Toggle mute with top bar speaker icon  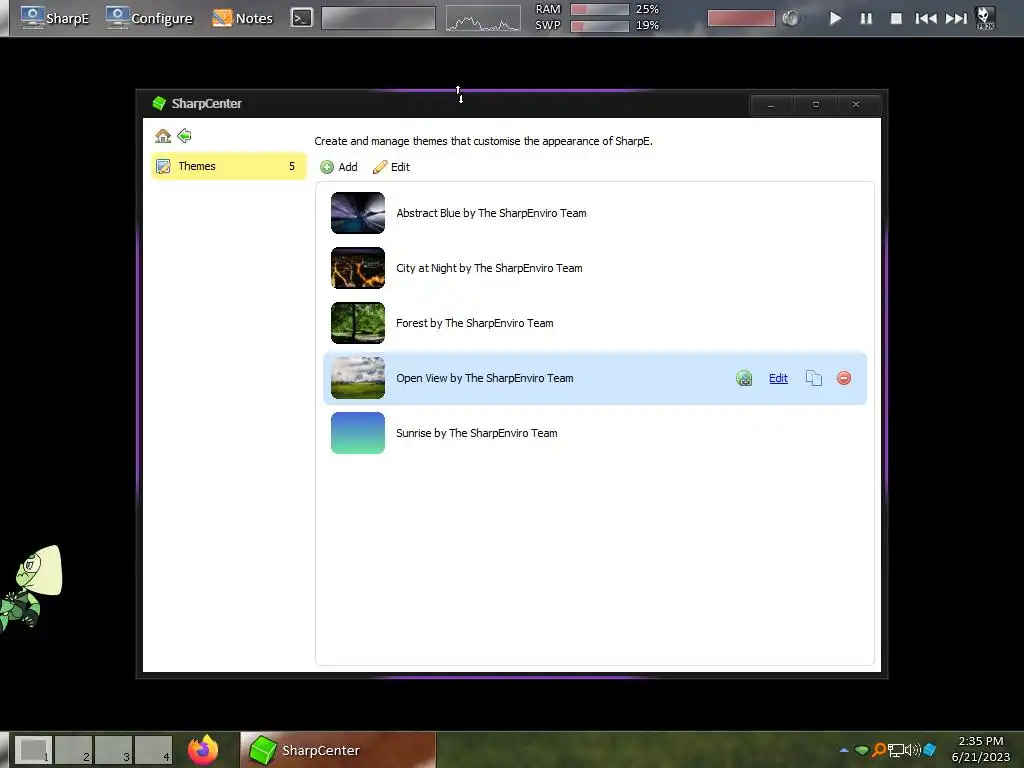[791, 18]
